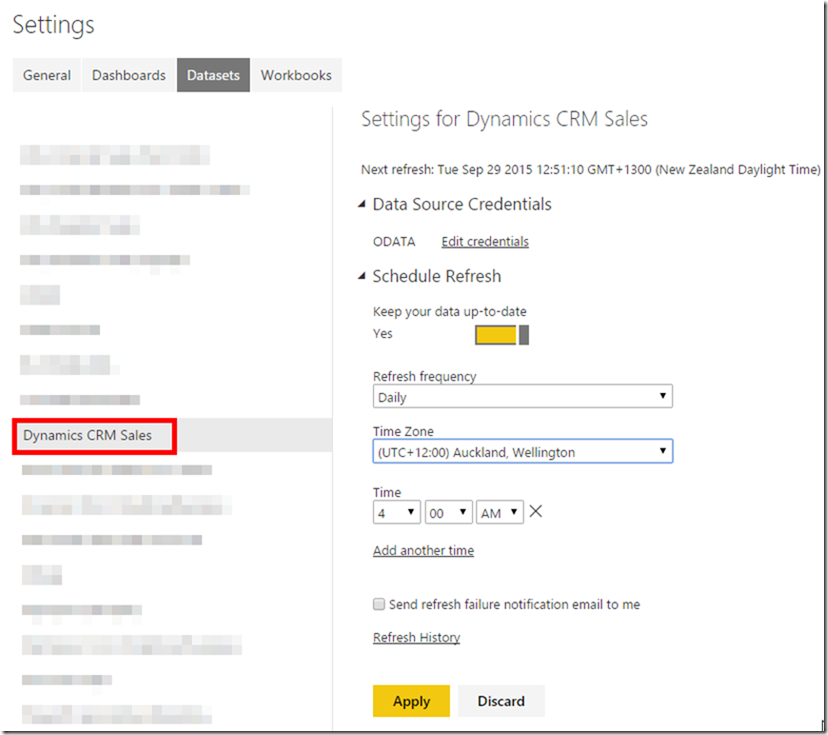Screen dimensions: 828x735
Task: Collapse the Schedule Refresh section
Action: point(362,276)
